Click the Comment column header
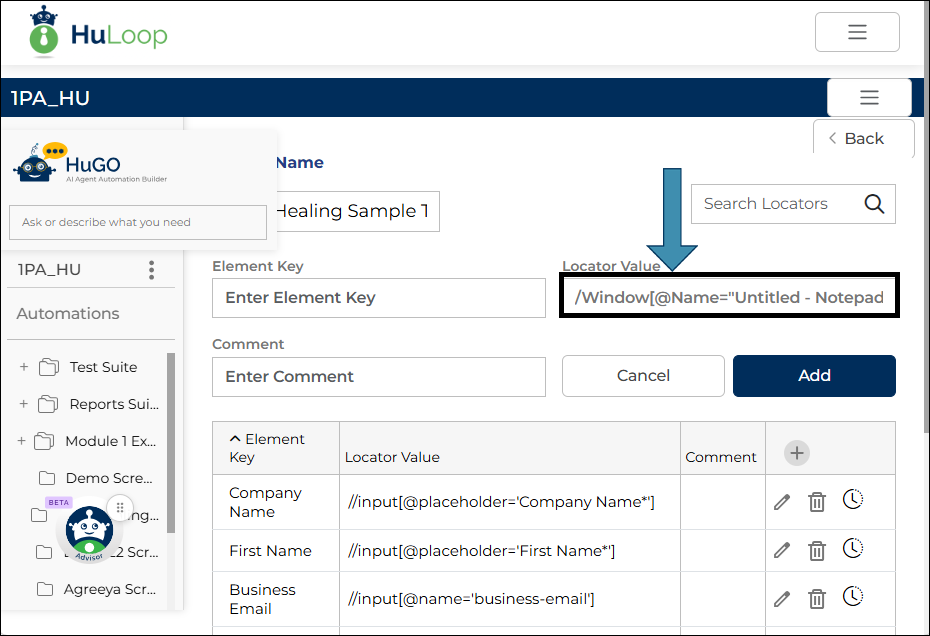This screenshot has height=636, width=930. coord(721,457)
